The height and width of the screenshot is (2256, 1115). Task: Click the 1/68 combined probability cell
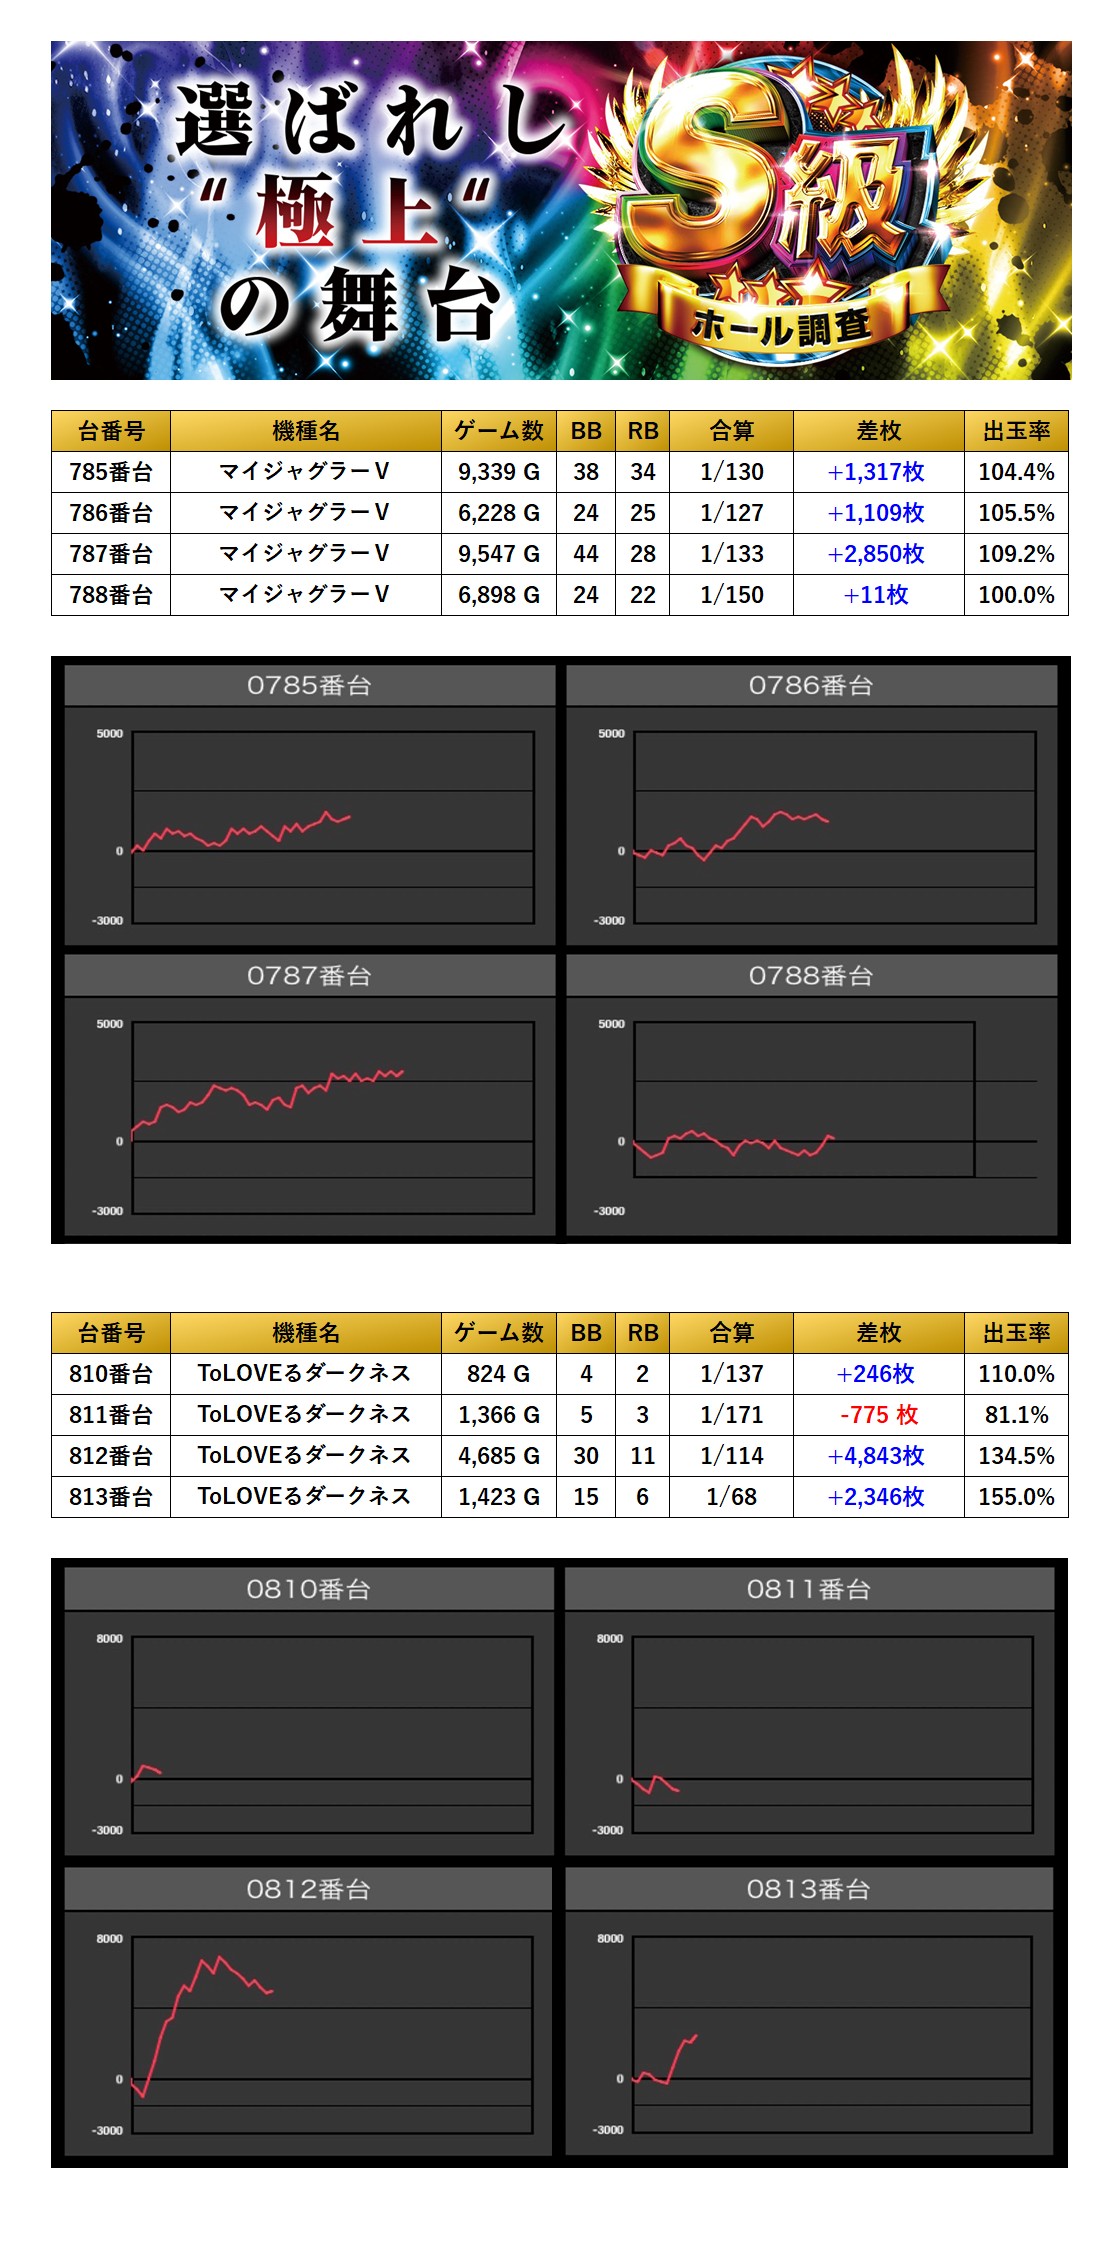[x=731, y=1497]
